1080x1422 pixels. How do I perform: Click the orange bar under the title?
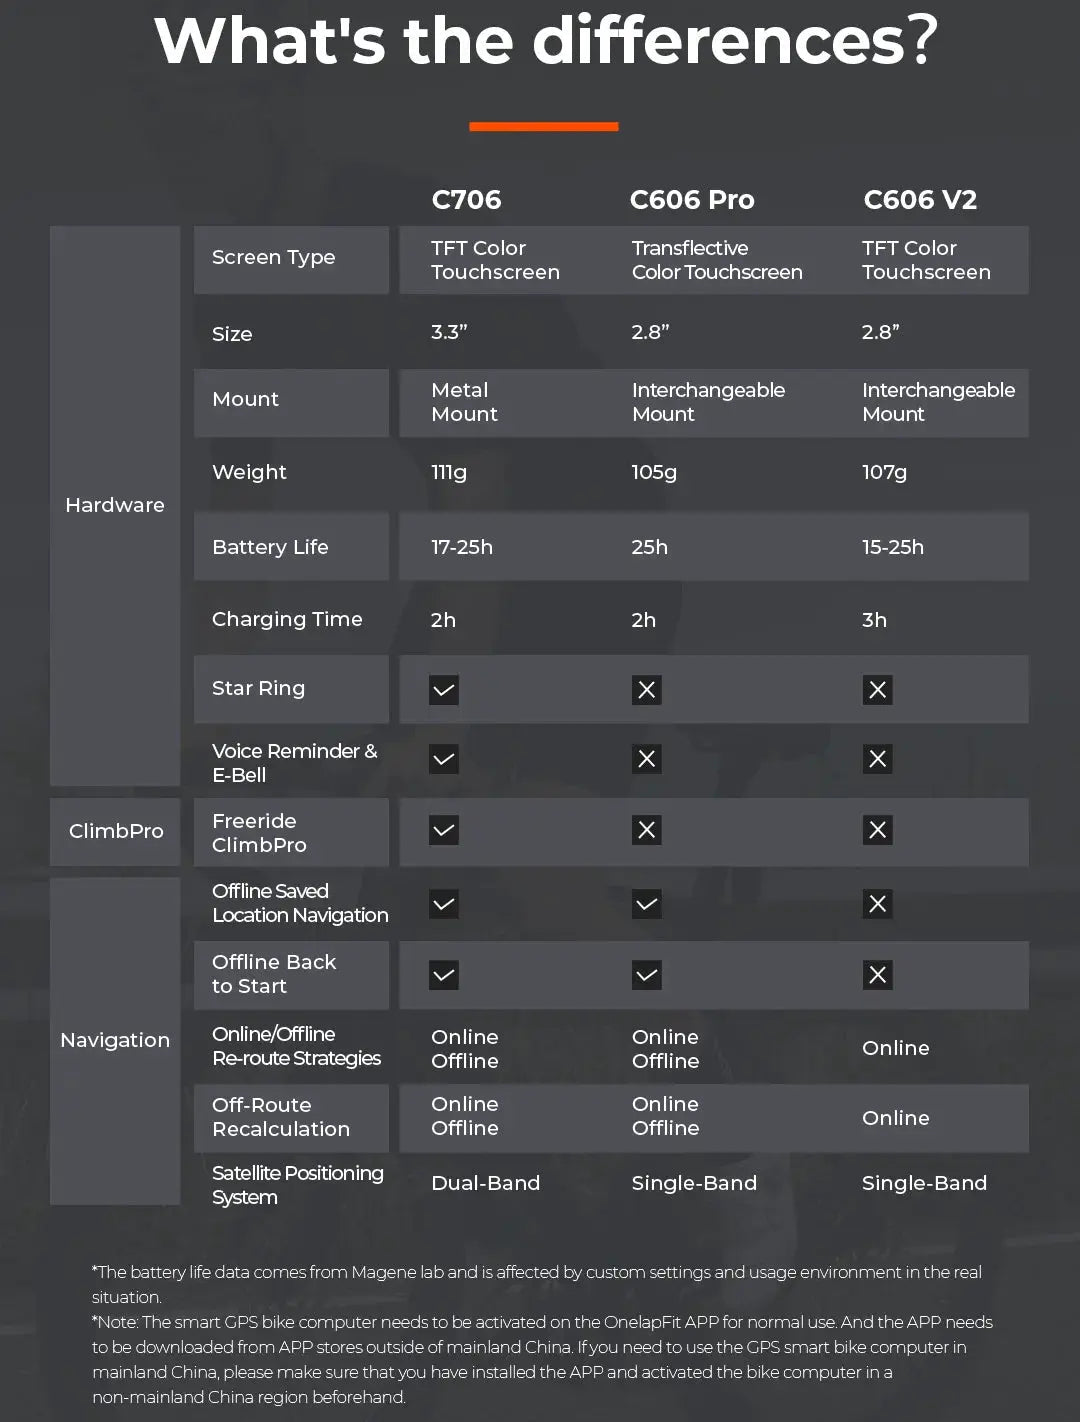(x=544, y=127)
